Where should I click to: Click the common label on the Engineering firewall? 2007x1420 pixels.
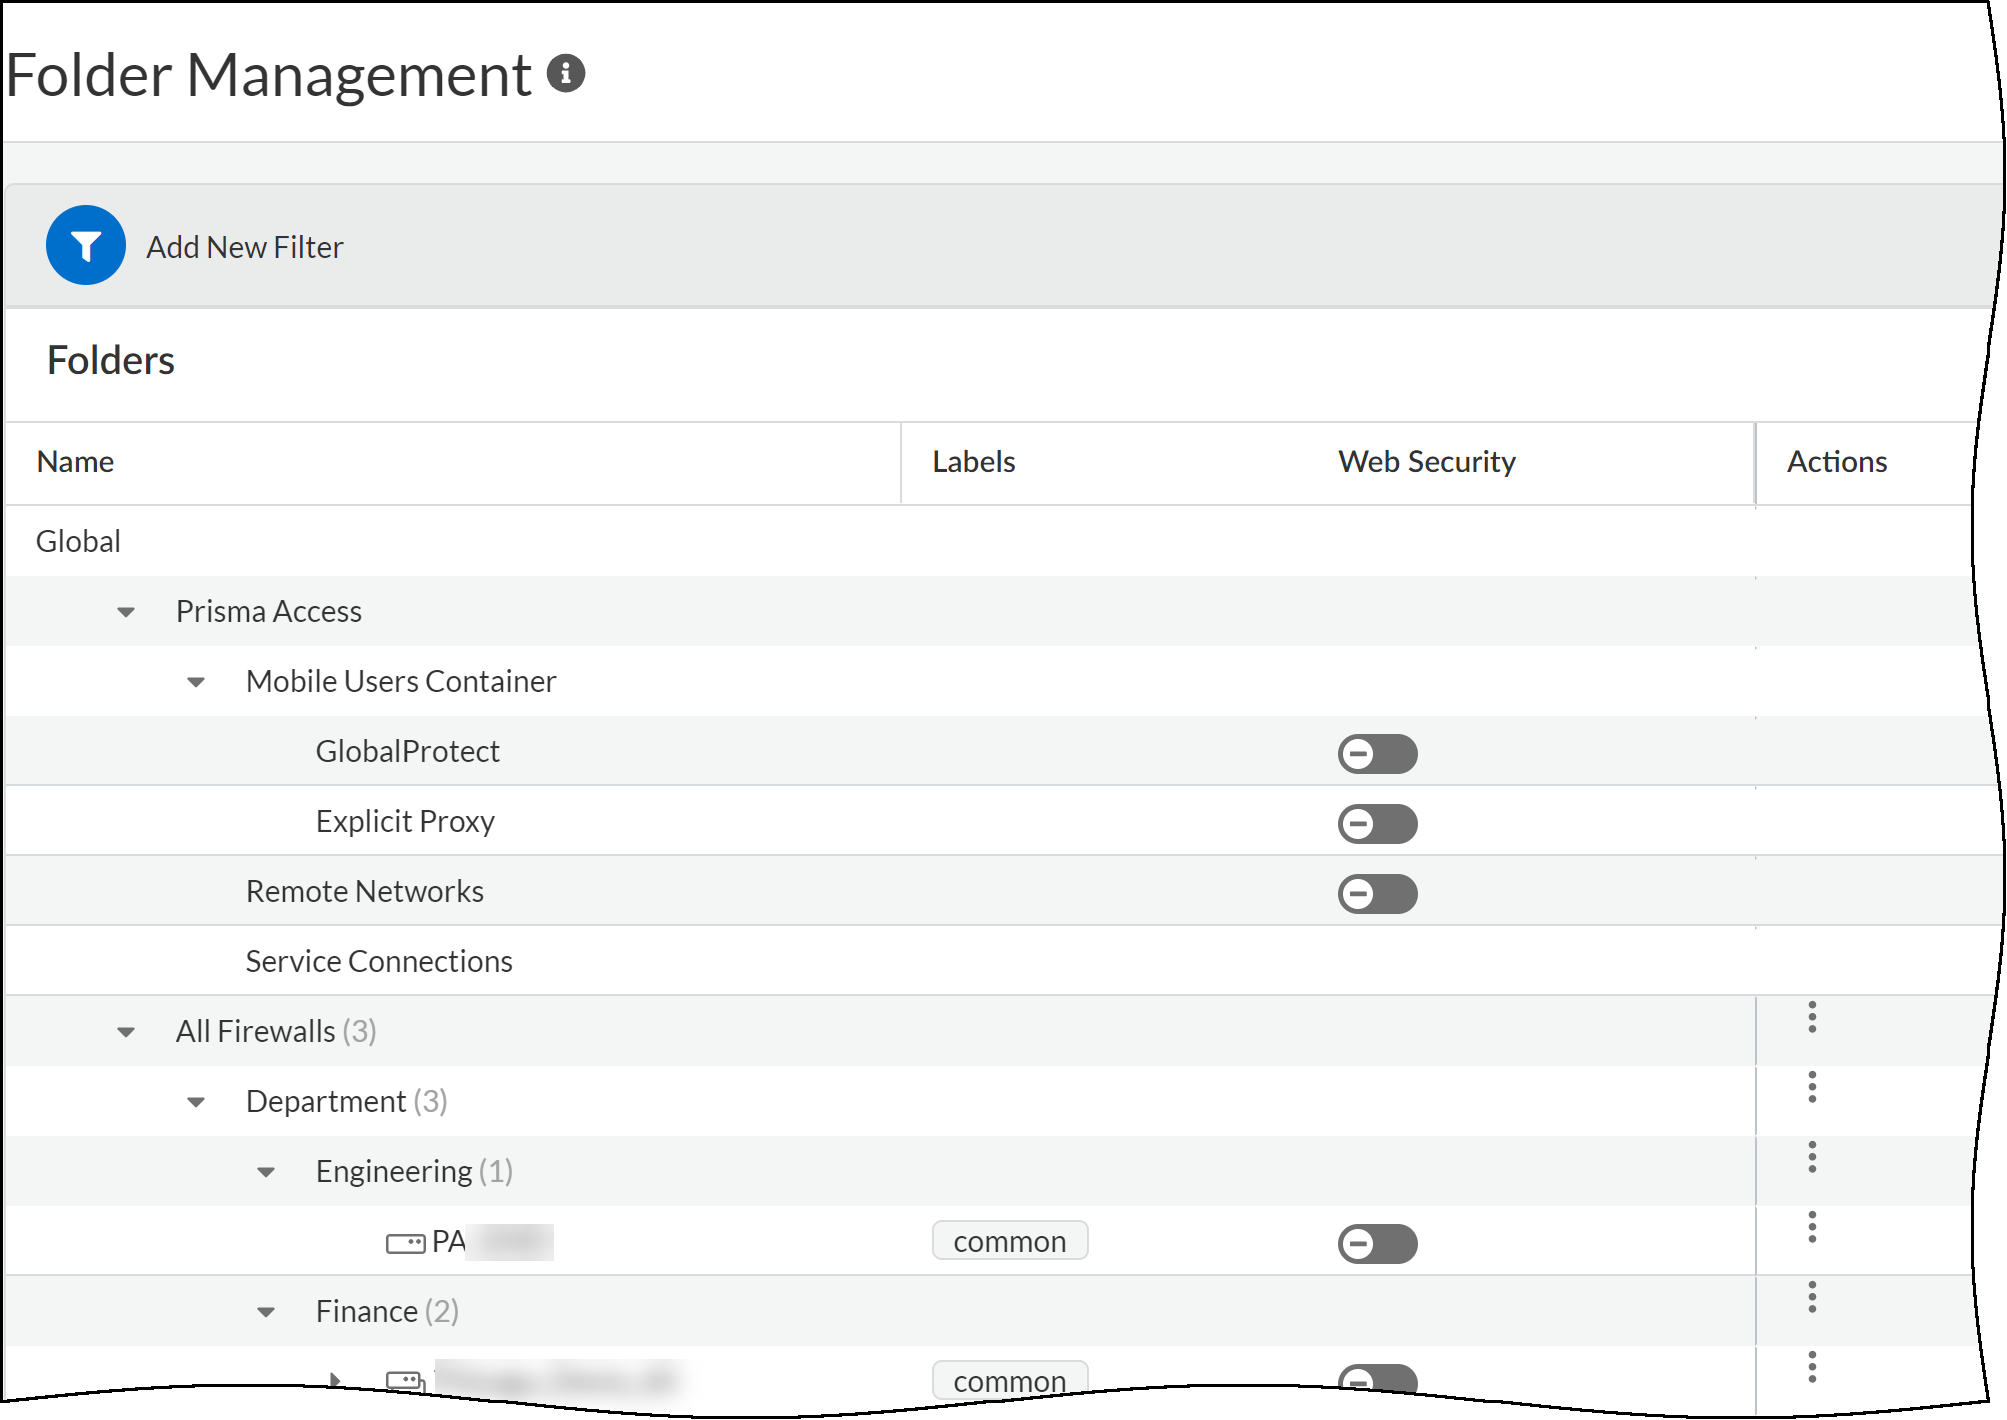click(x=1009, y=1241)
